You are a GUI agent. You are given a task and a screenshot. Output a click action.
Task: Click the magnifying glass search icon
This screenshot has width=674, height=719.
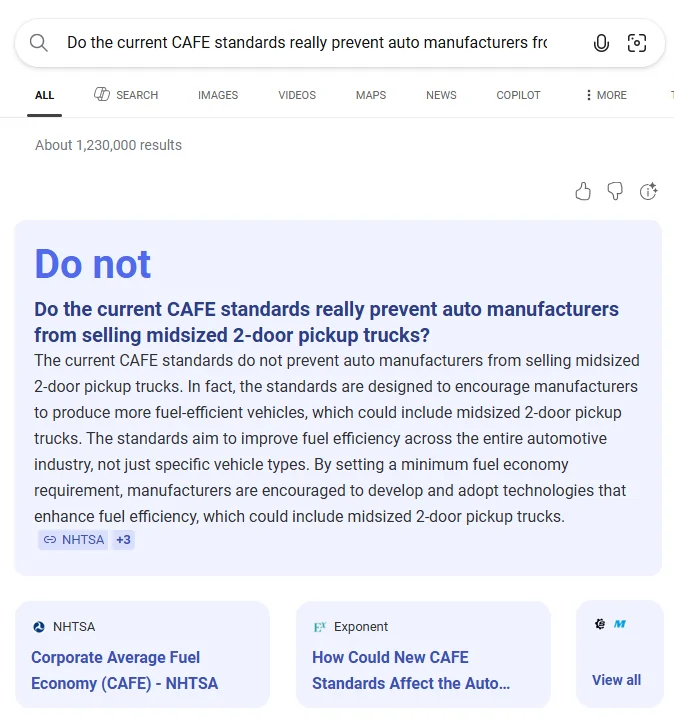click(39, 43)
